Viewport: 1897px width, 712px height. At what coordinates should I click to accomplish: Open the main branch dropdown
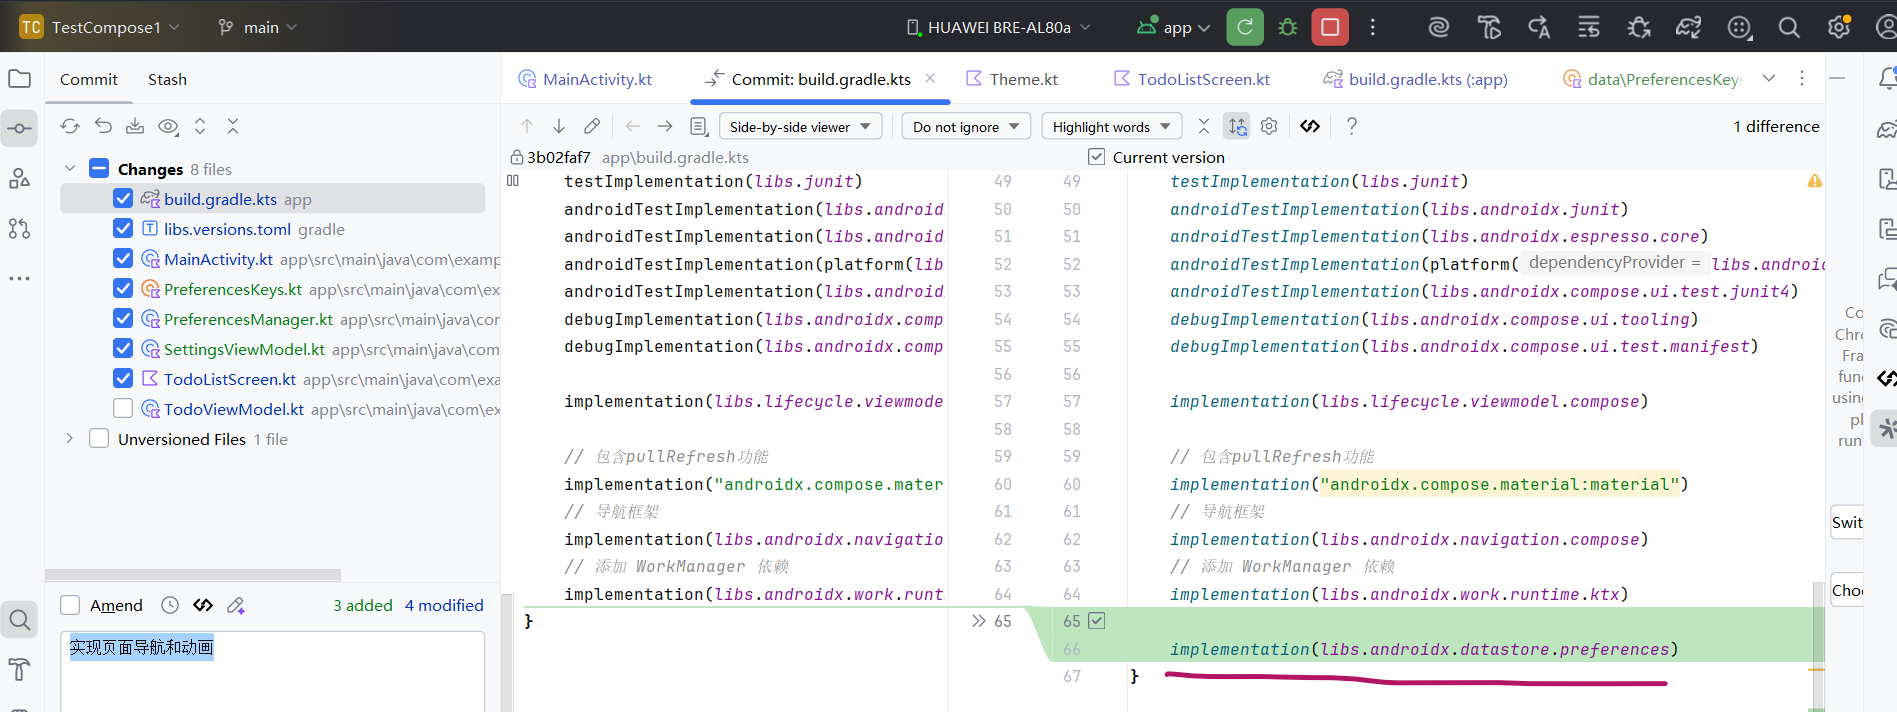pos(258,27)
